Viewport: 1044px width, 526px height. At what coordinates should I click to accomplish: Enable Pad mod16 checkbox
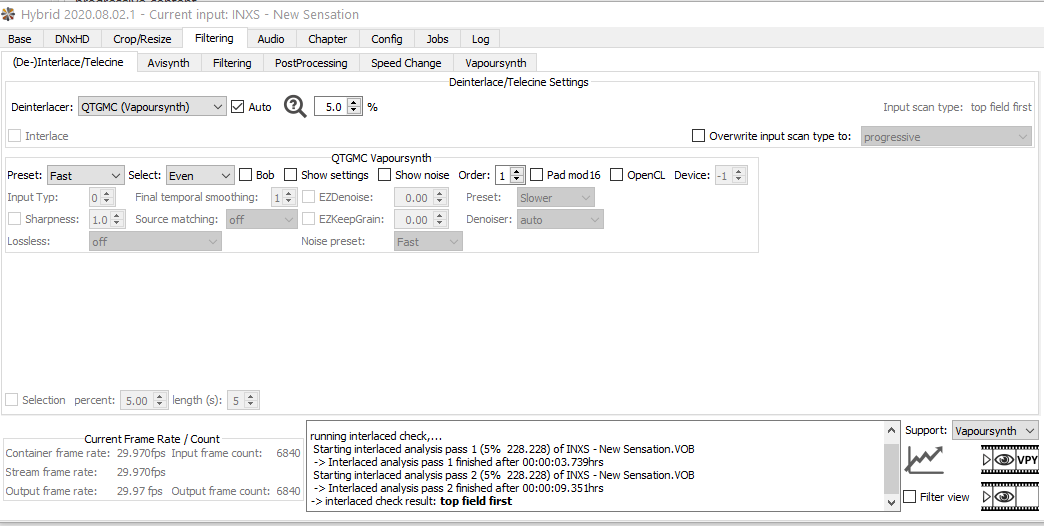coord(537,175)
